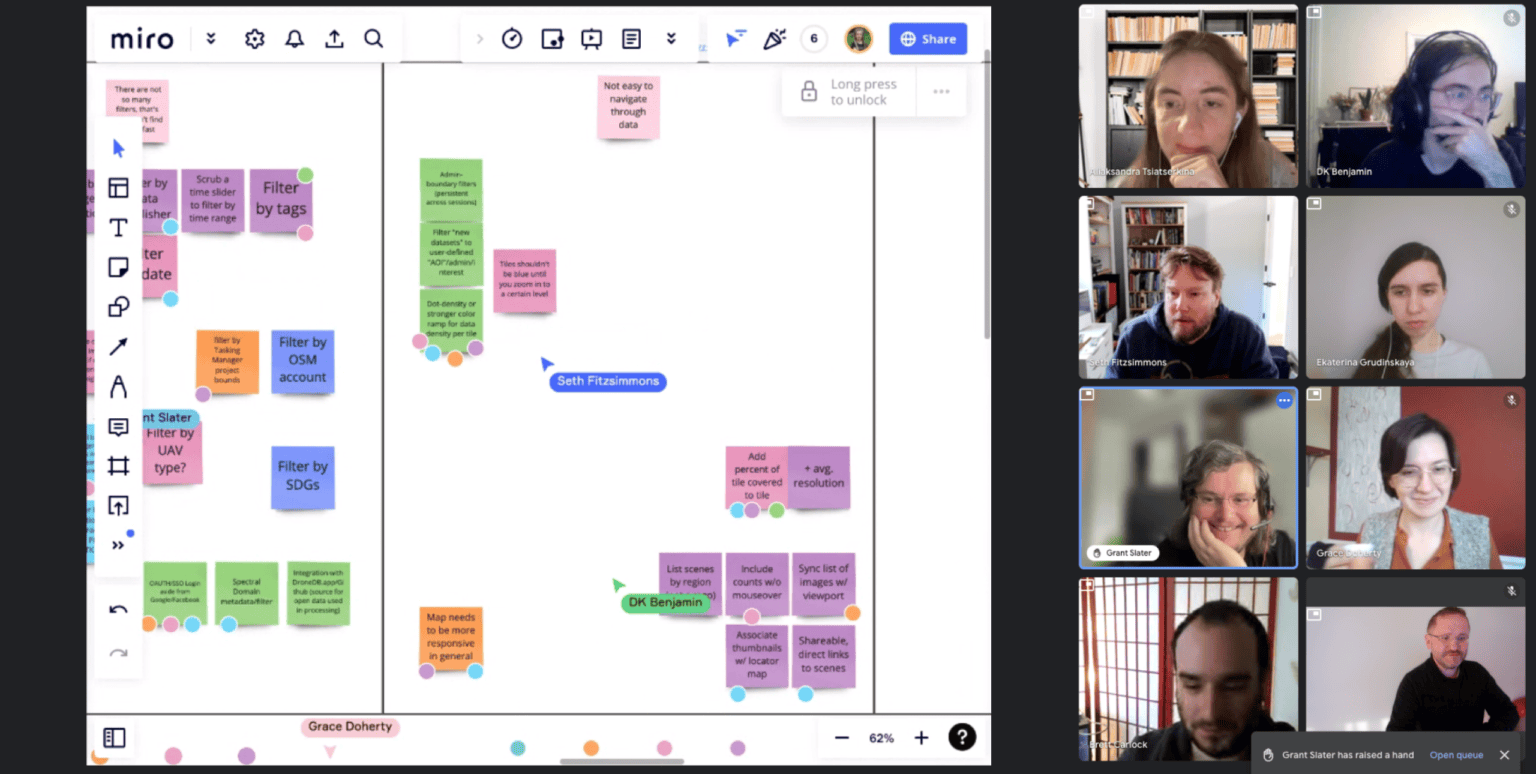1536x774 pixels.
Task: Zoom in with the plus button
Action: 921,738
